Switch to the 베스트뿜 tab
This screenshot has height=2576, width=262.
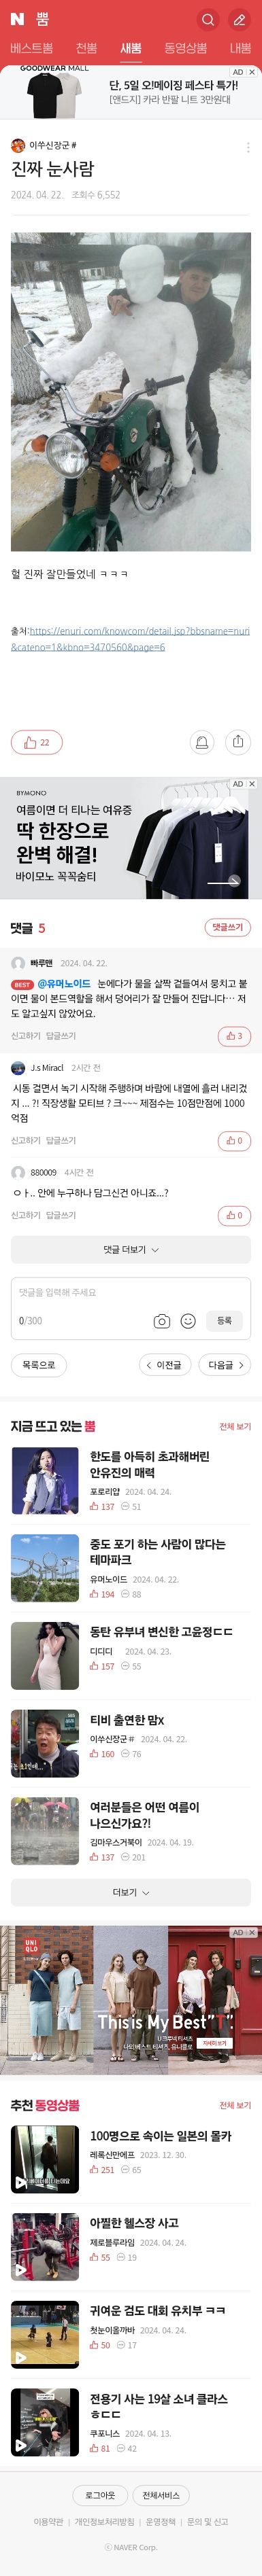[x=31, y=48]
